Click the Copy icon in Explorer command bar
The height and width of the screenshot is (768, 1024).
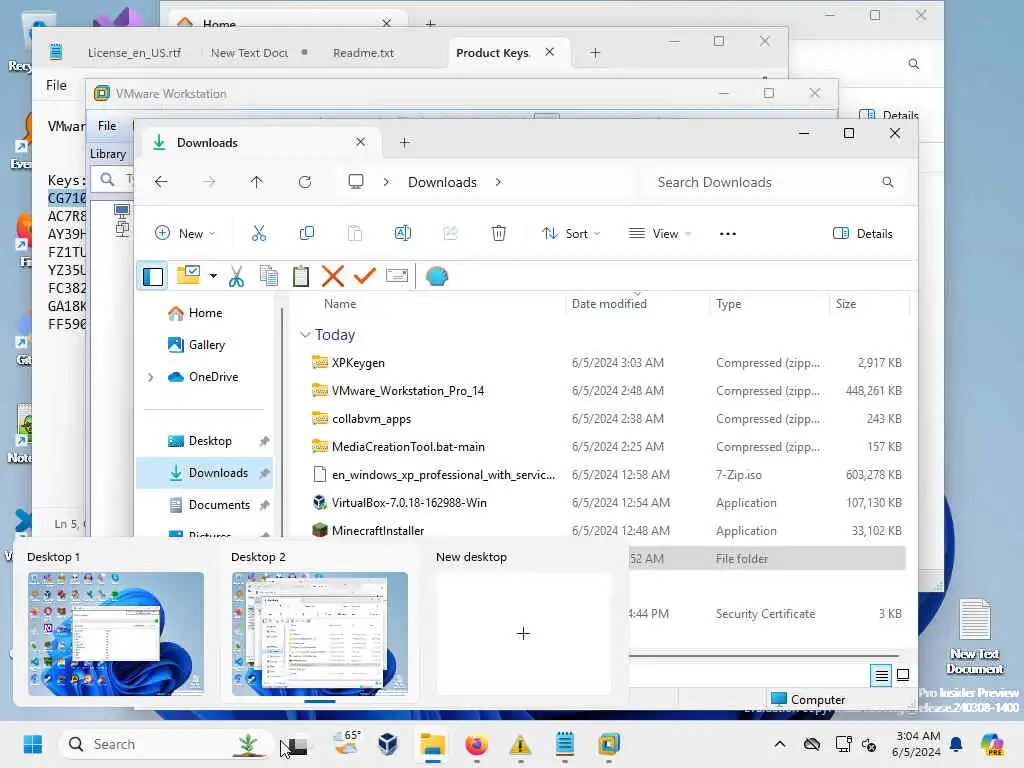coord(306,233)
